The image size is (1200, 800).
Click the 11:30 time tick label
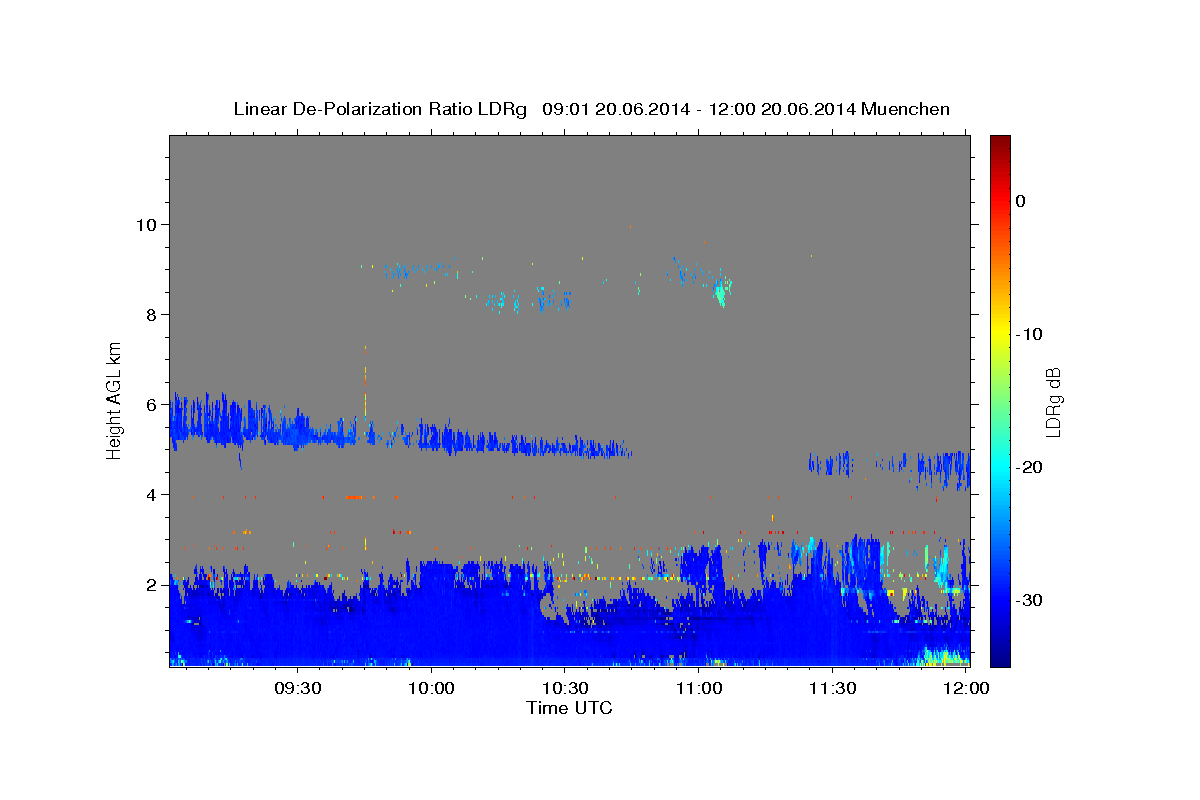pos(832,688)
